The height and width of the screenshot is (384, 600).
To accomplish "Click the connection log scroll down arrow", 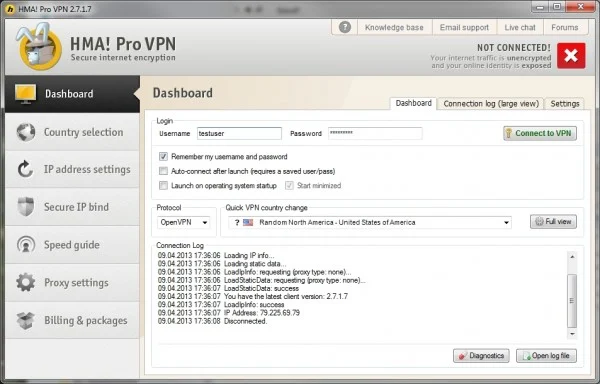I will [572, 334].
